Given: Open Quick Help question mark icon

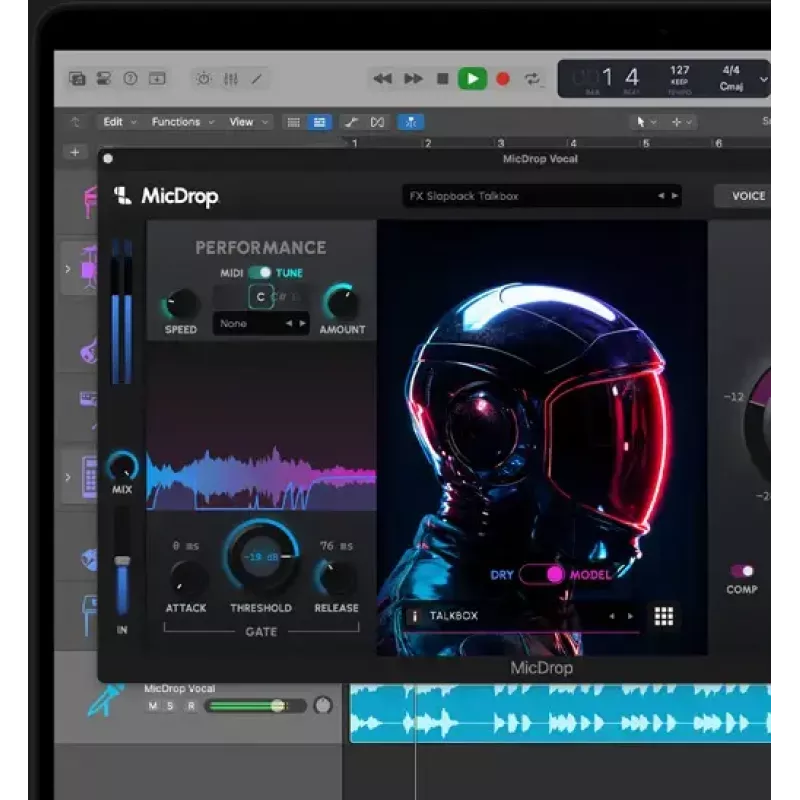Looking at the screenshot, I should click(131, 79).
